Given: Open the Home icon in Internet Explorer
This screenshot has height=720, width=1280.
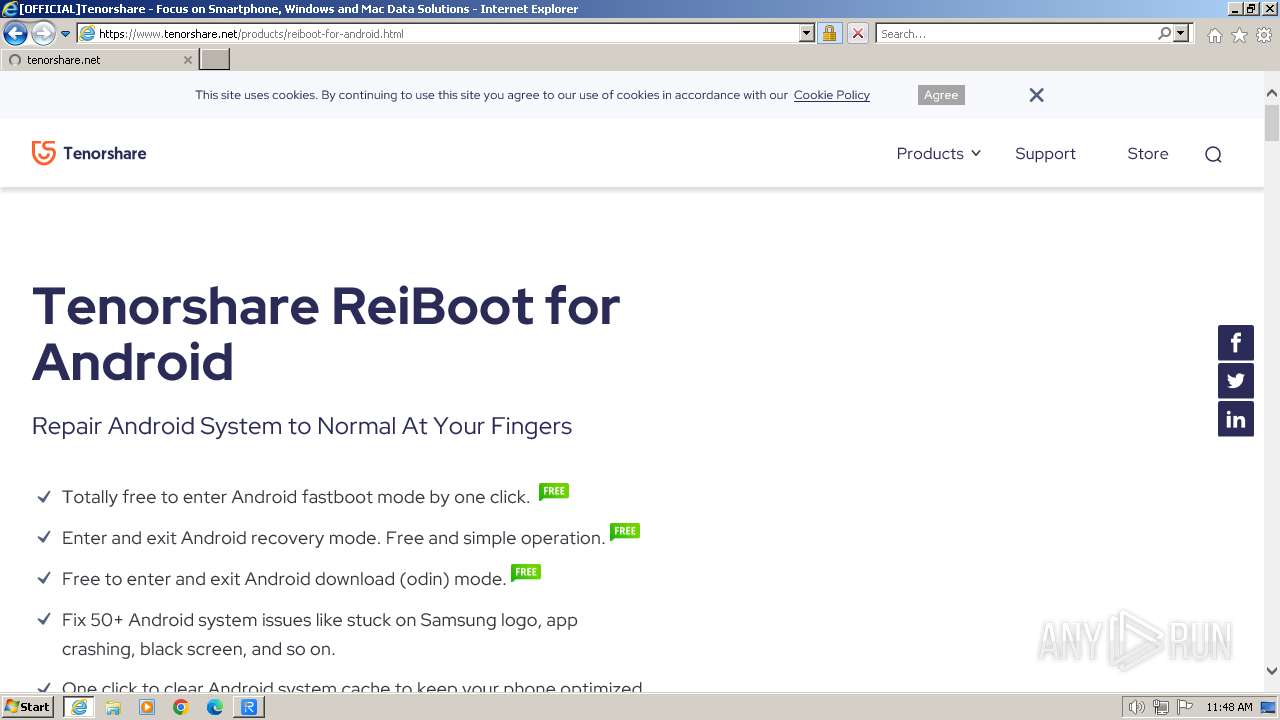Looking at the screenshot, I should click(1214, 35).
